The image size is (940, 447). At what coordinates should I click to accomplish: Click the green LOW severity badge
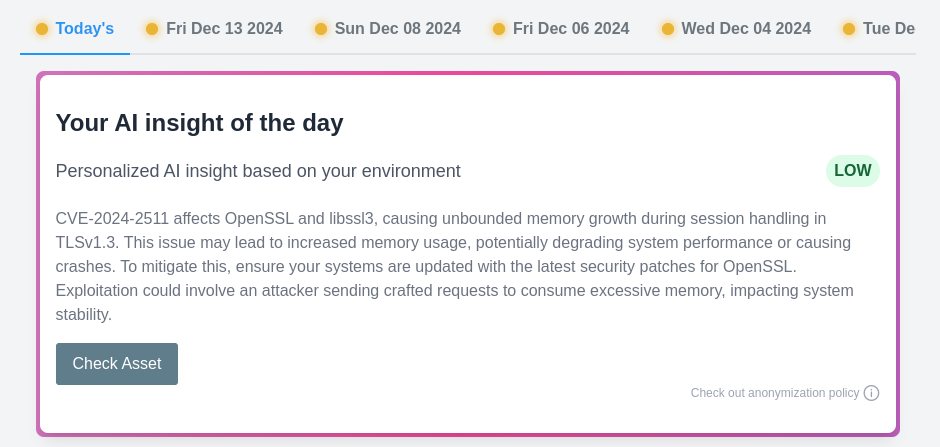[852, 171]
